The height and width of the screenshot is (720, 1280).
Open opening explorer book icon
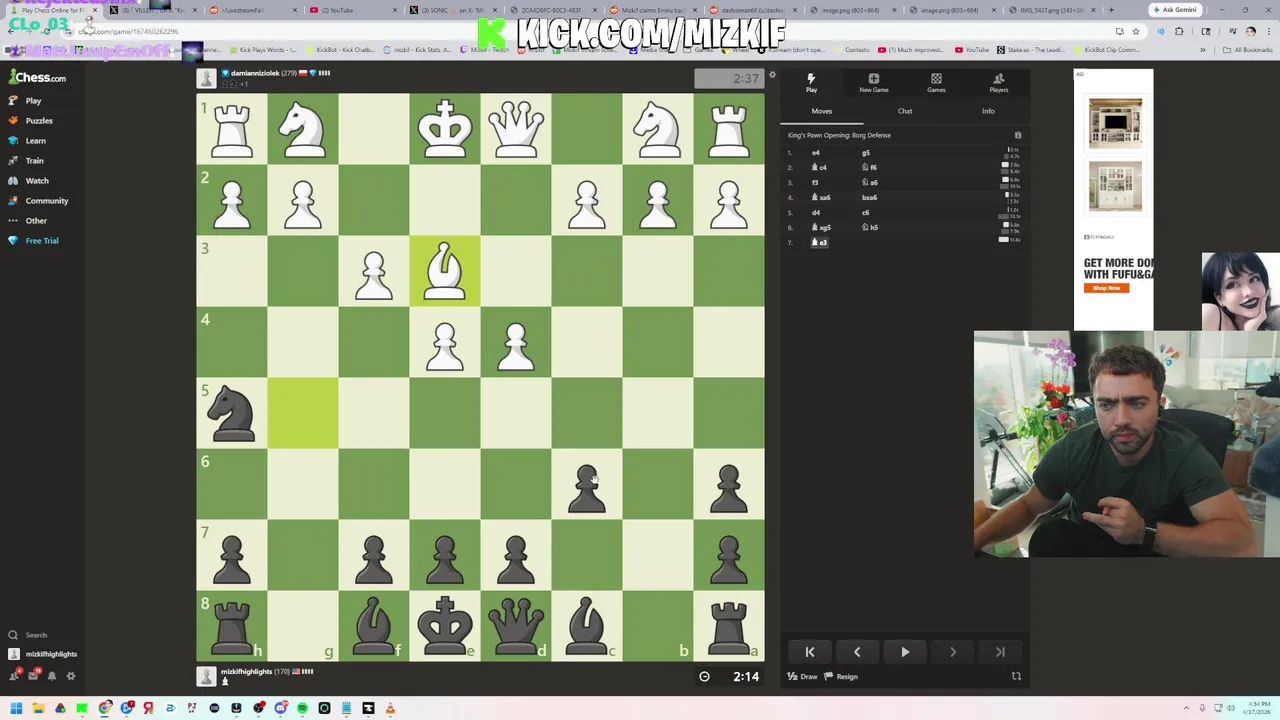[1018, 135]
